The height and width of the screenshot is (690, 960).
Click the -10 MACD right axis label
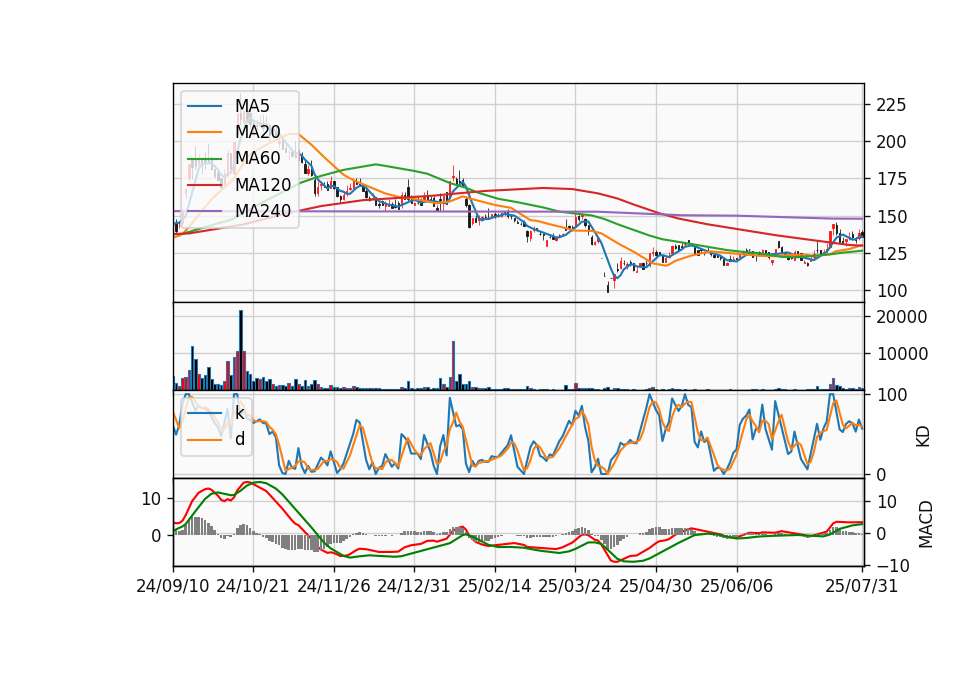click(x=893, y=566)
